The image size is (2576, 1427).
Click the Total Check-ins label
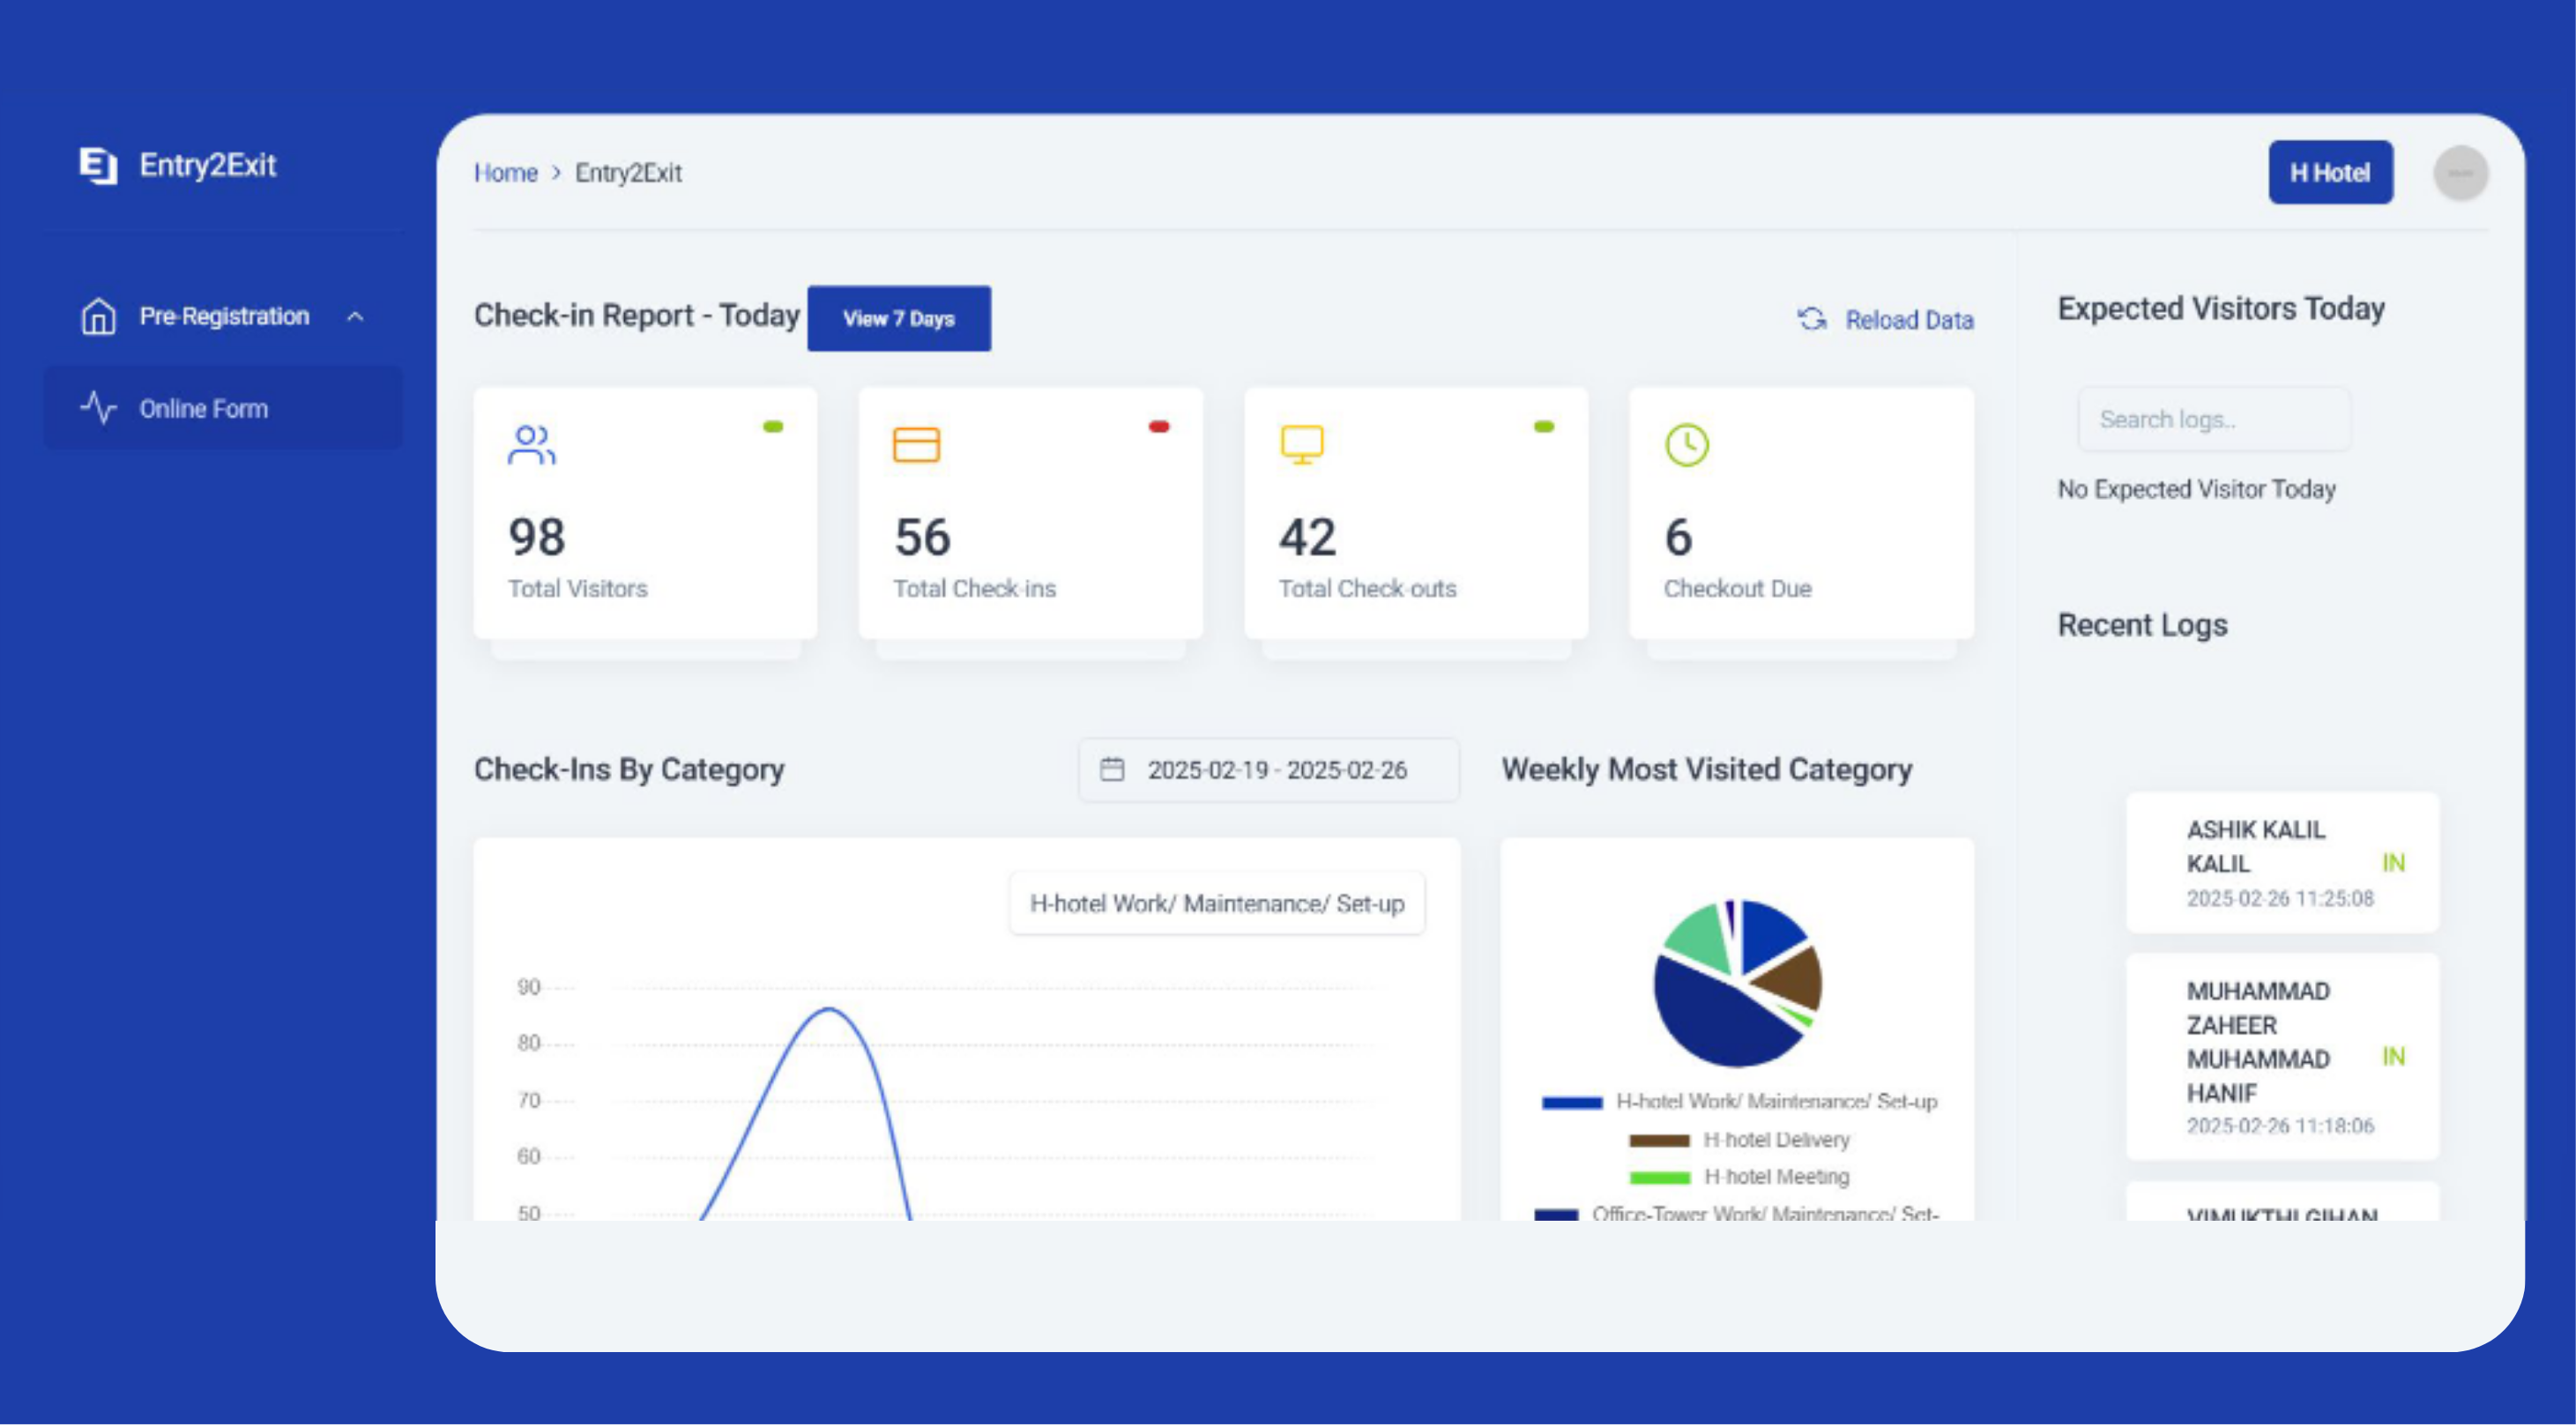pos(974,589)
